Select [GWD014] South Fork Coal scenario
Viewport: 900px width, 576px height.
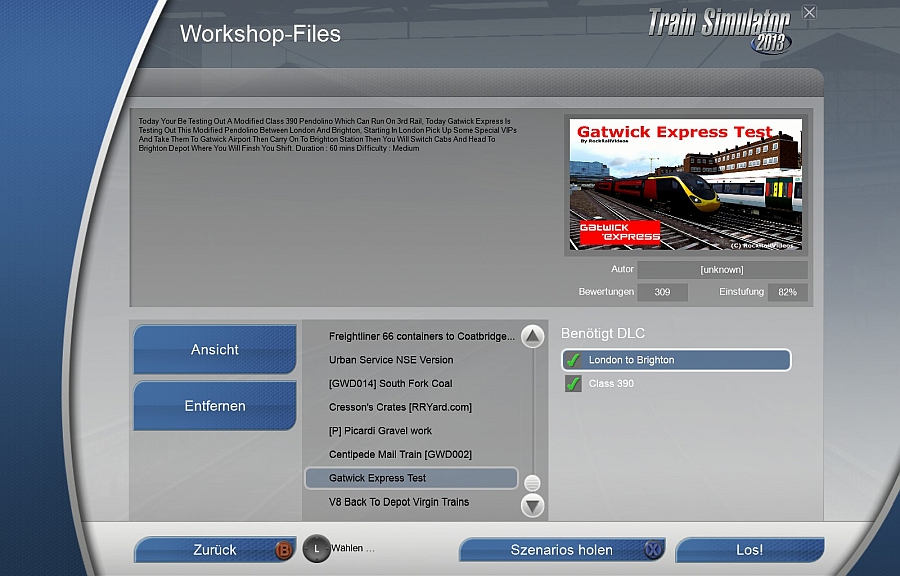pyautogui.click(x=390, y=383)
